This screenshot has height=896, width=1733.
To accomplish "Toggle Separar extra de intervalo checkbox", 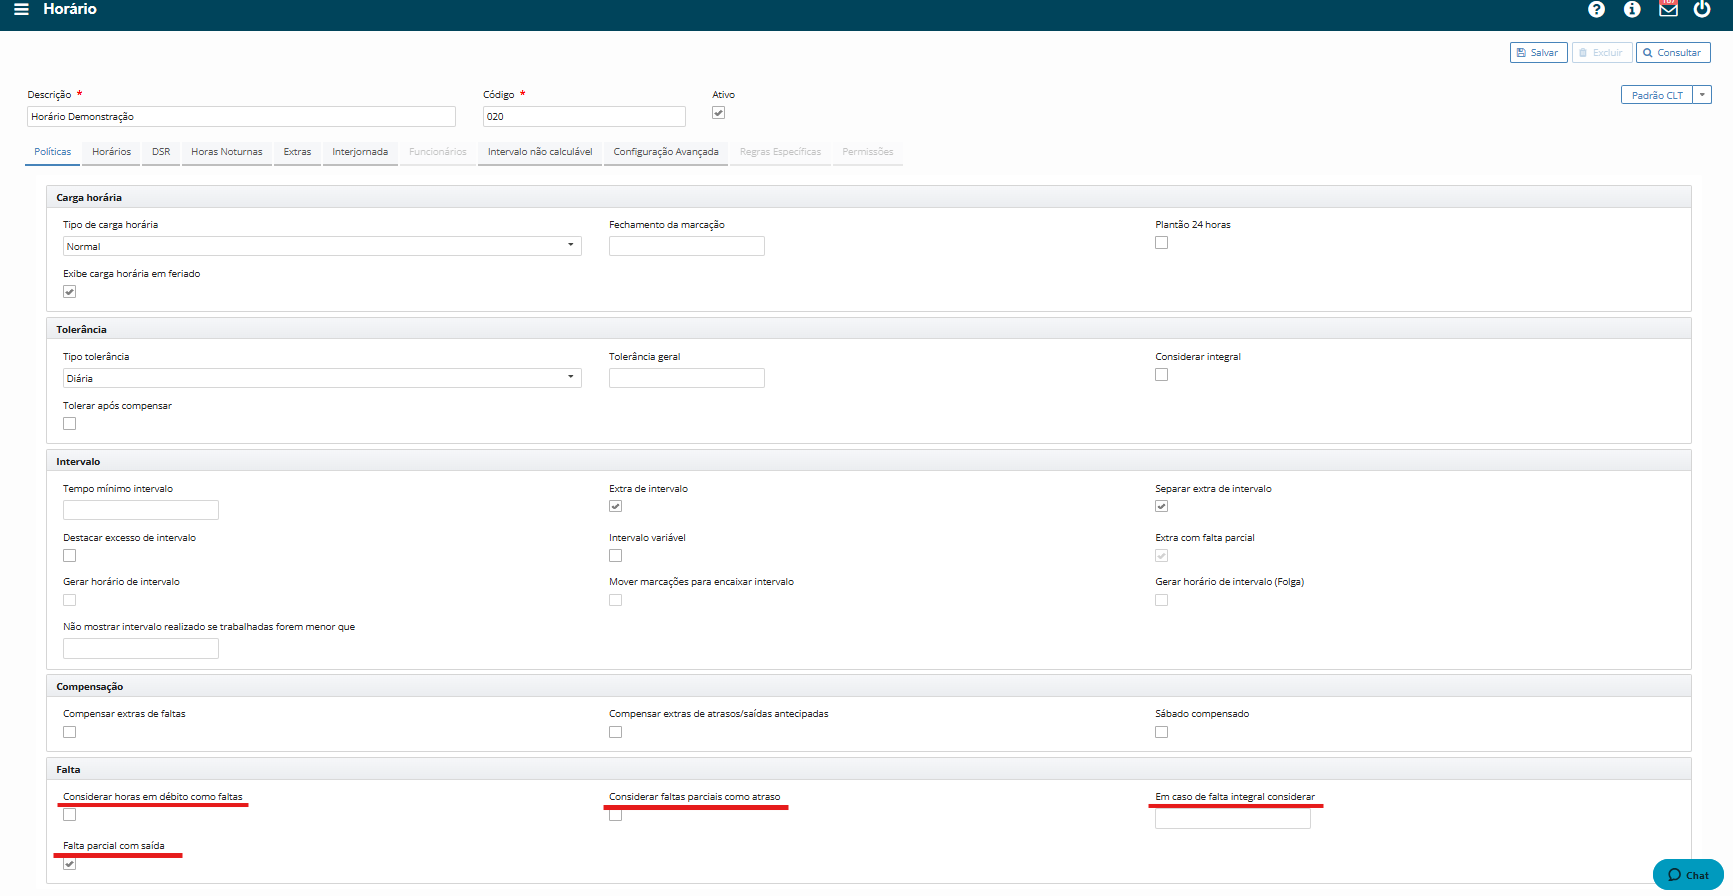I will 1161,507.
